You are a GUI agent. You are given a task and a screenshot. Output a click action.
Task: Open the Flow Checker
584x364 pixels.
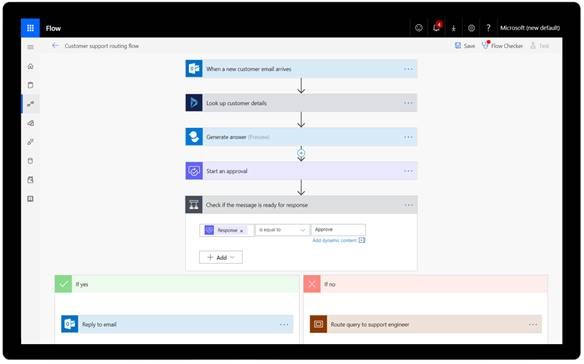tap(502, 45)
